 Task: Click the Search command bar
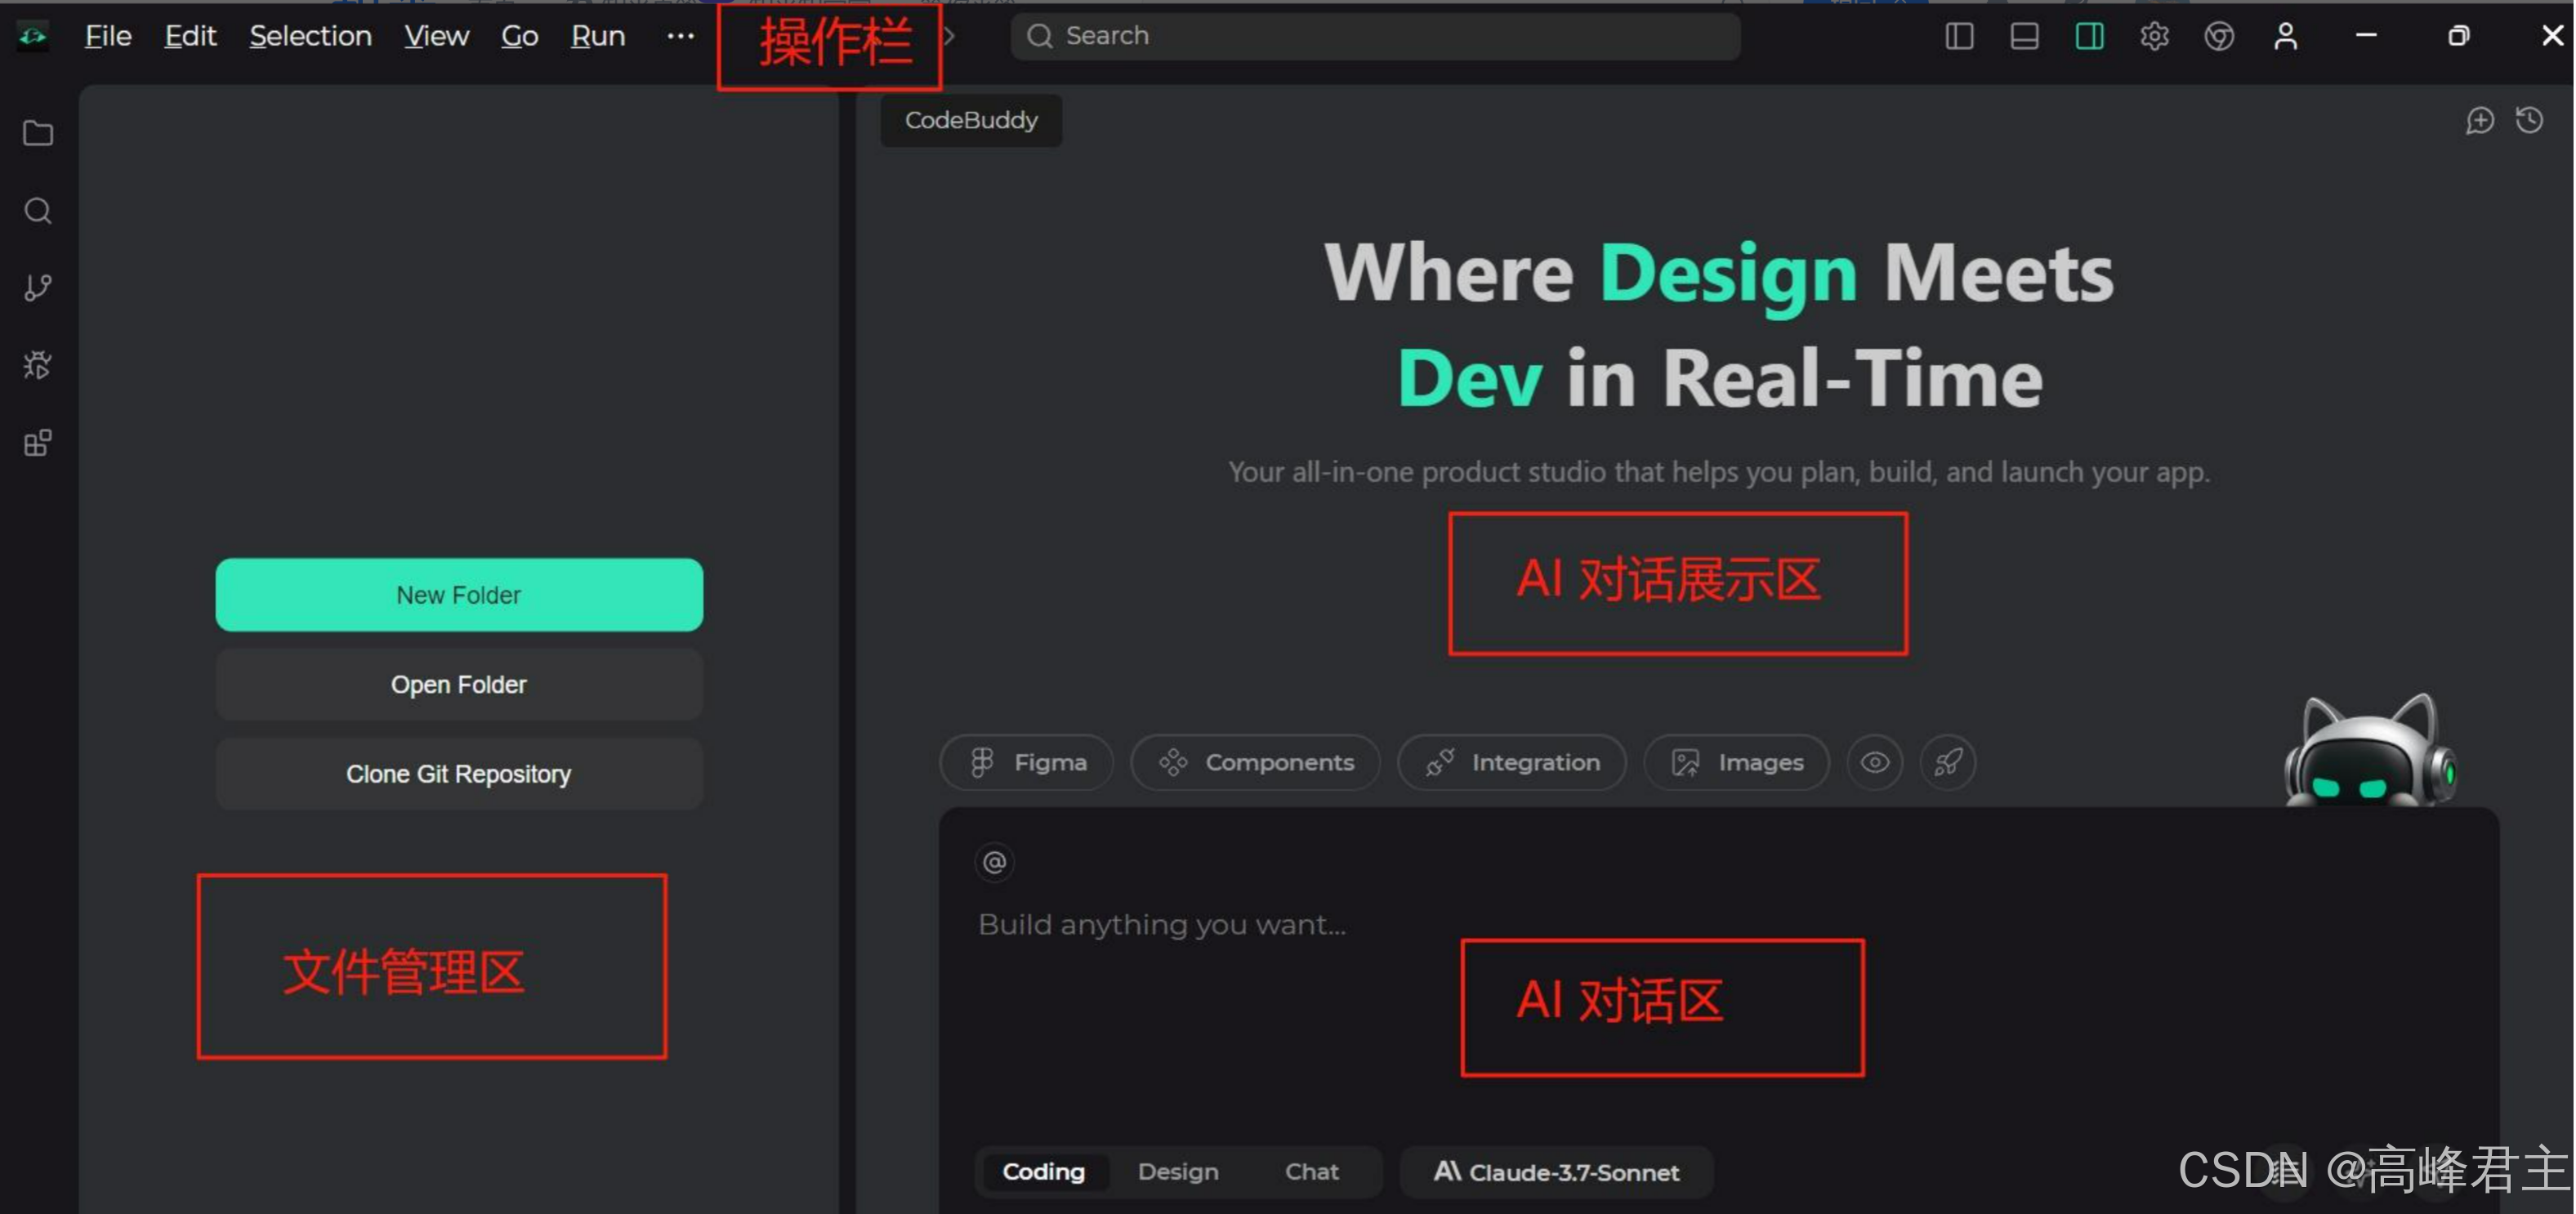[x=1375, y=36]
